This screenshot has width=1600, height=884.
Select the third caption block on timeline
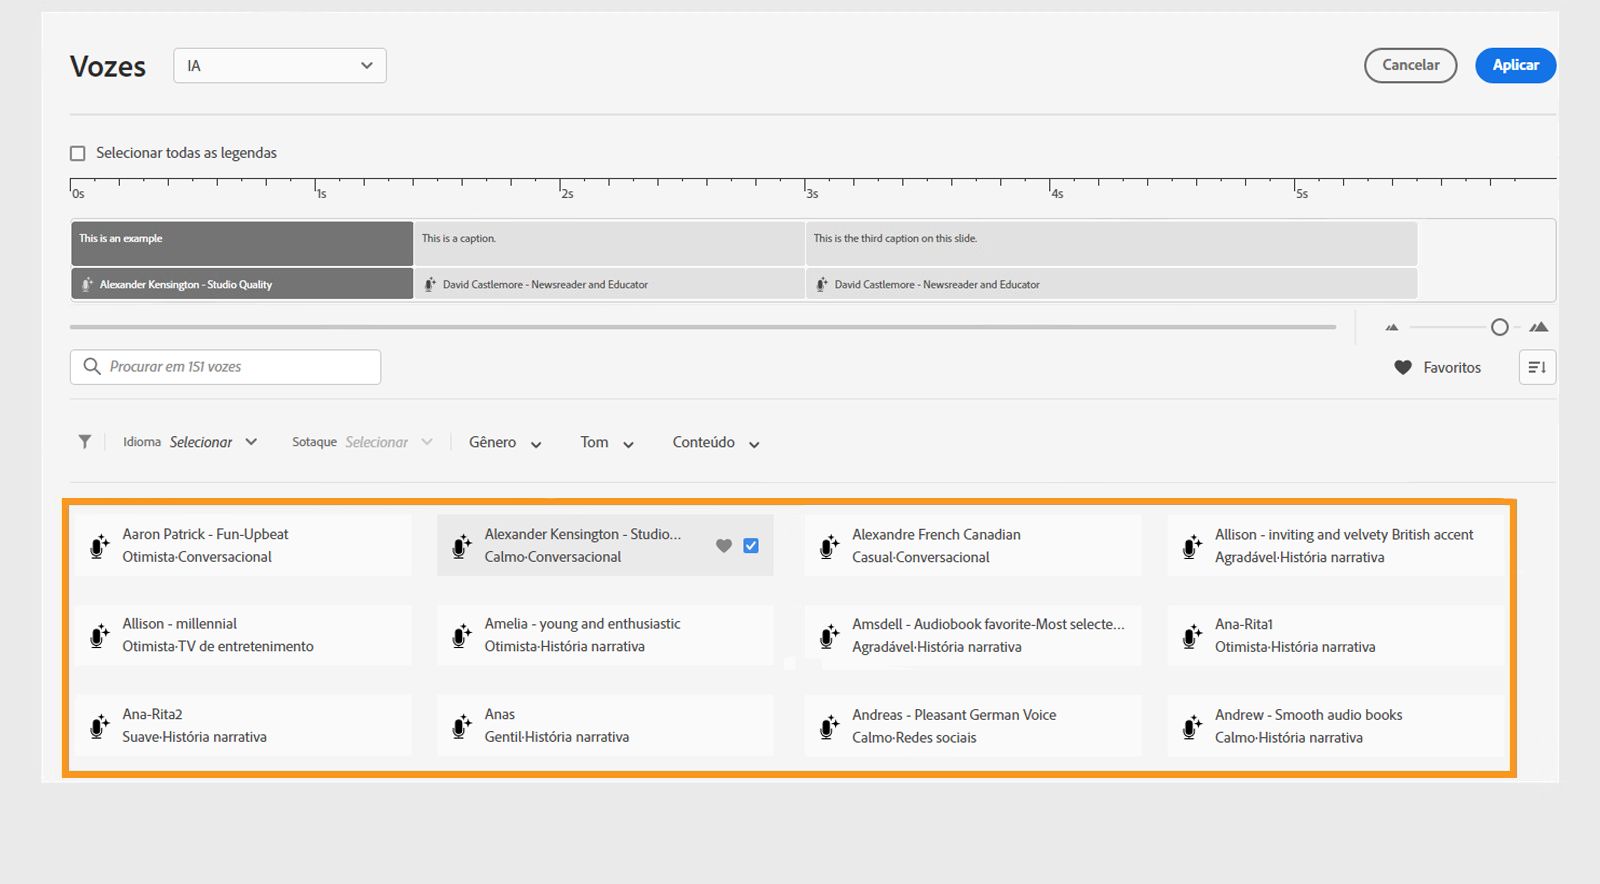pyautogui.click(x=1111, y=243)
